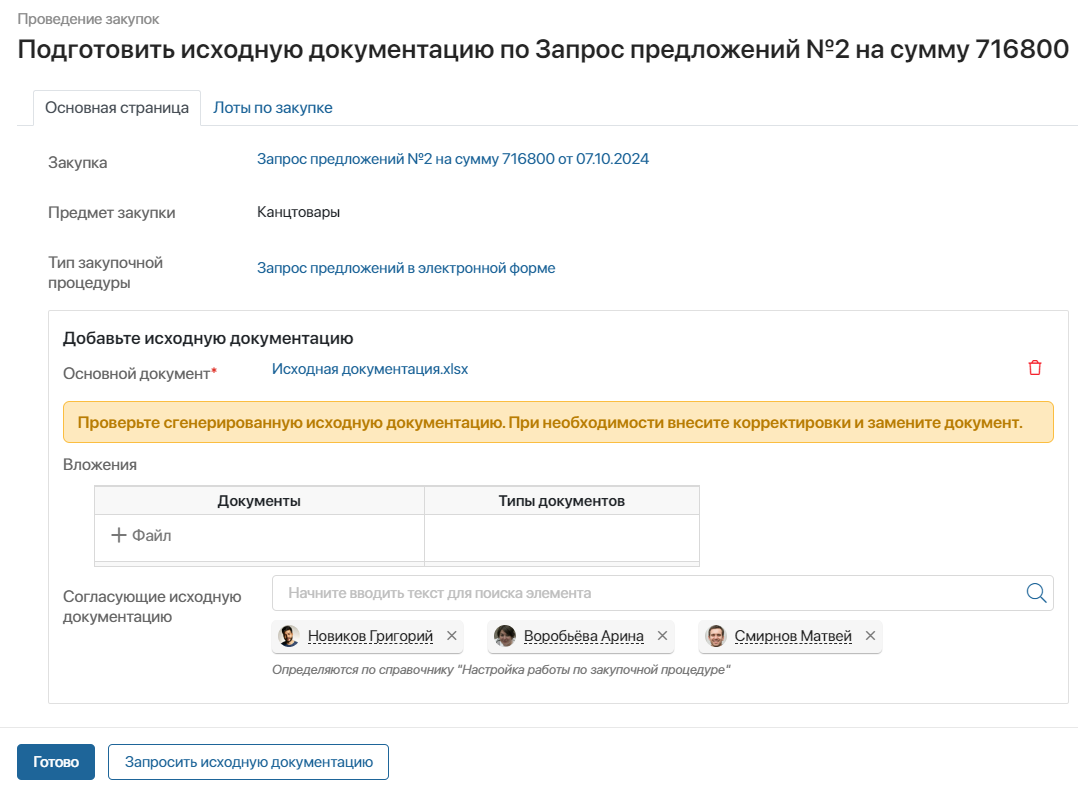Remove Новиков Григорий from approvers
The image size is (1078, 792).
452,636
